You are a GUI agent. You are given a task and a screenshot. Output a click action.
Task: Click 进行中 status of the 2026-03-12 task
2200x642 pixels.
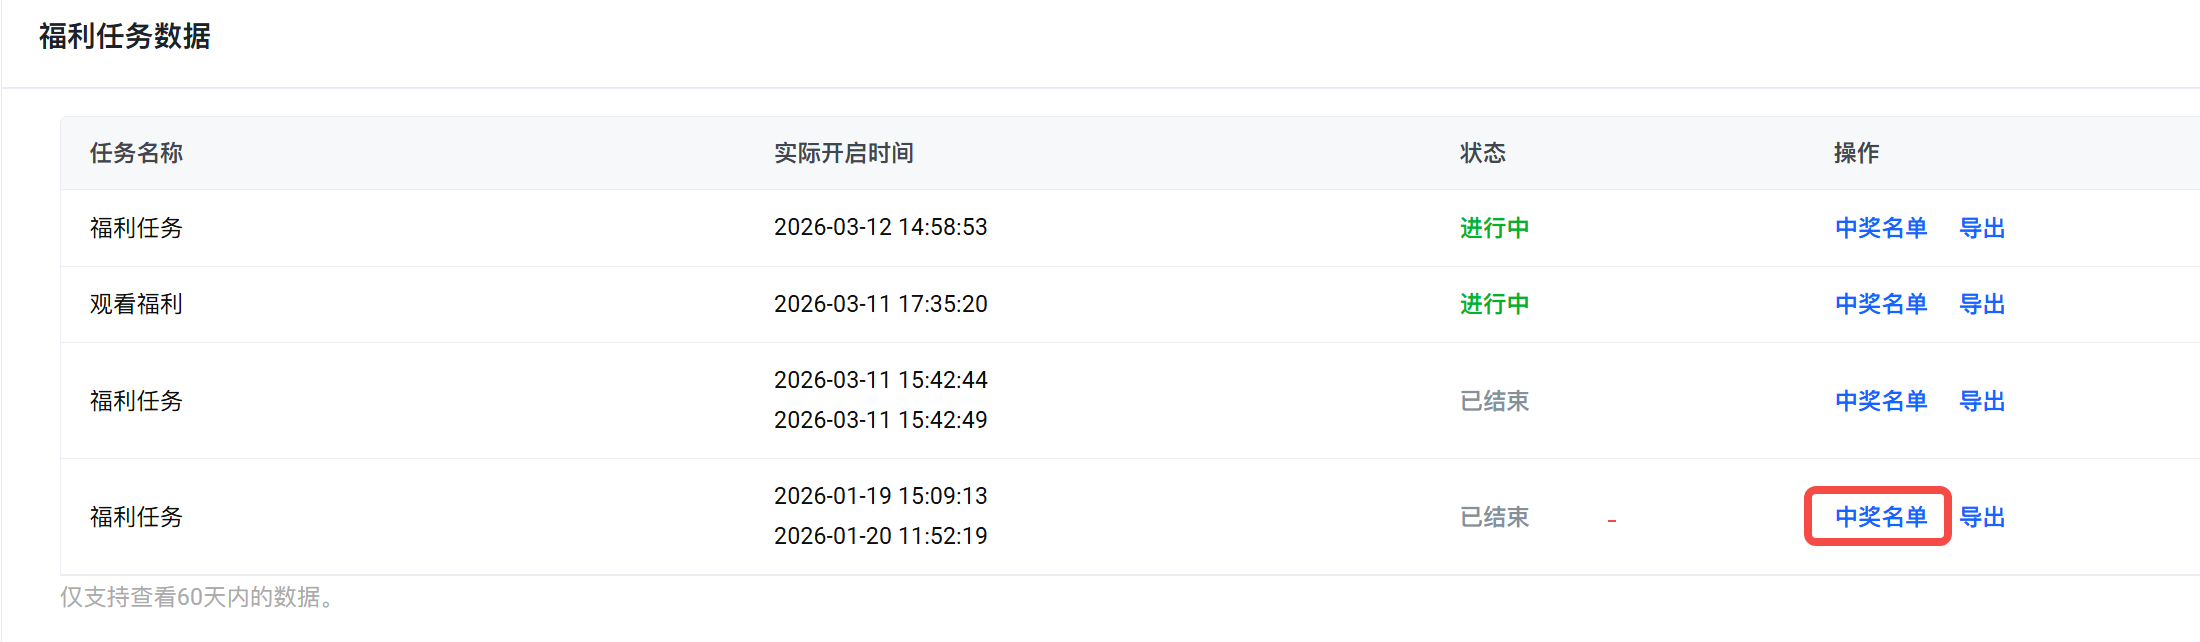1494,228
